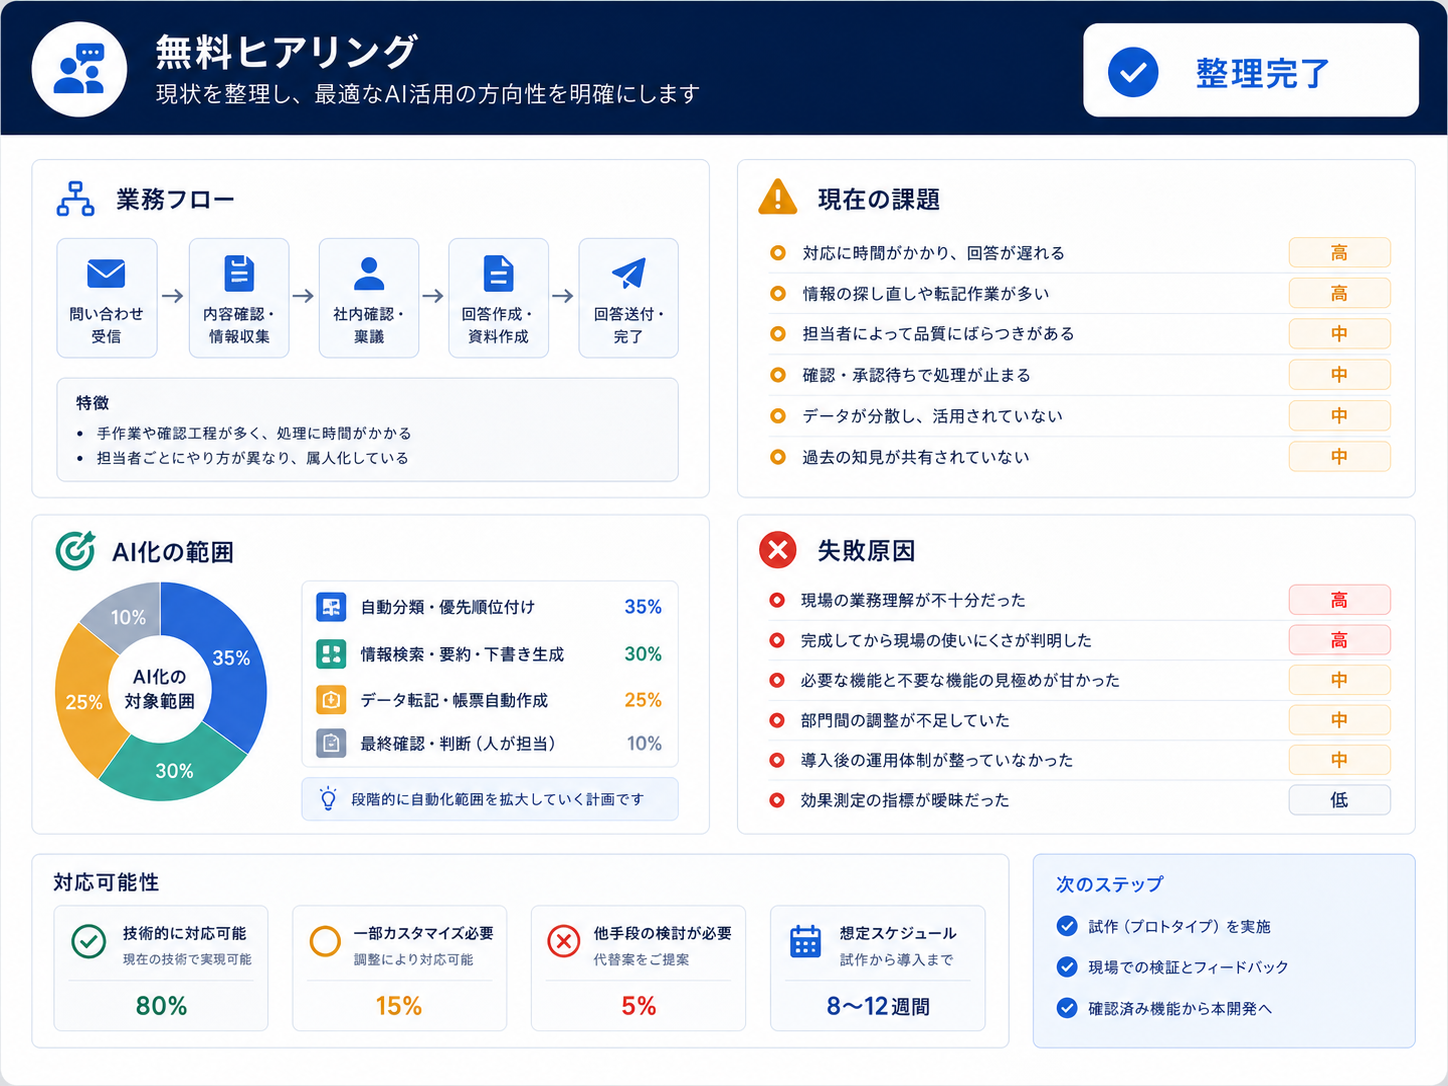Click the 5% value in 他手段の検討が必要
The height and width of the screenshot is (1086, 1448).
[x=639, y=1006]
